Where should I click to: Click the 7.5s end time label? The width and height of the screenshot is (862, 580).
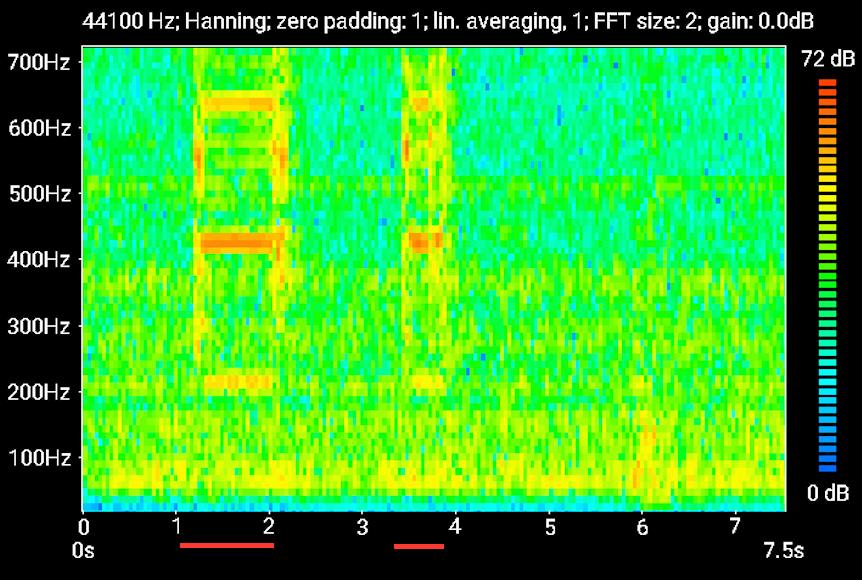[783, 550]
